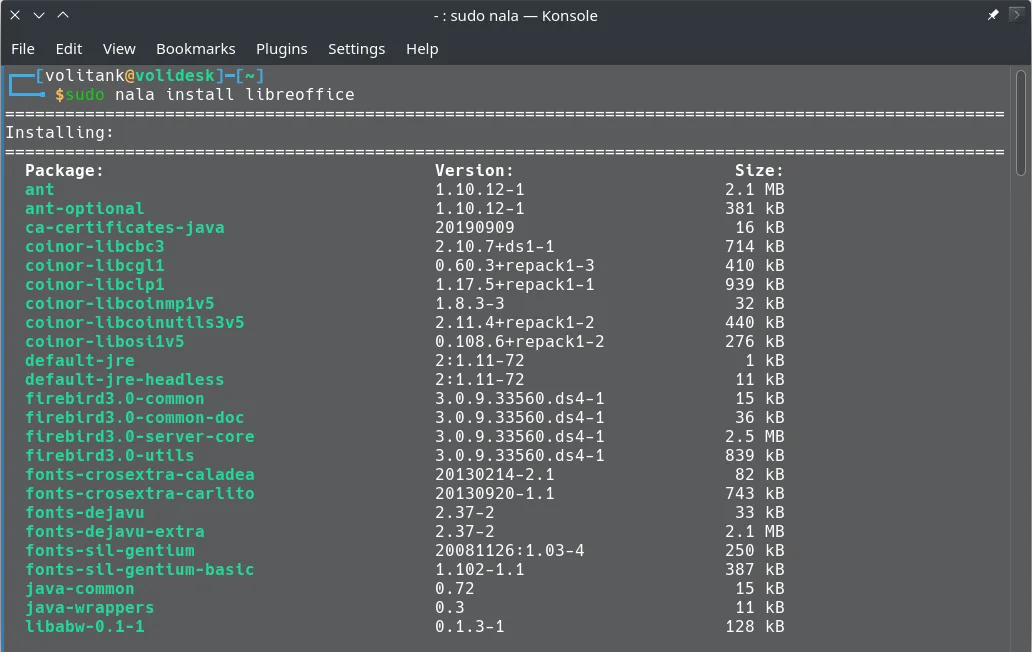Select the 'fonts-crosextra-carlito' package name

[x=140, y=494]
